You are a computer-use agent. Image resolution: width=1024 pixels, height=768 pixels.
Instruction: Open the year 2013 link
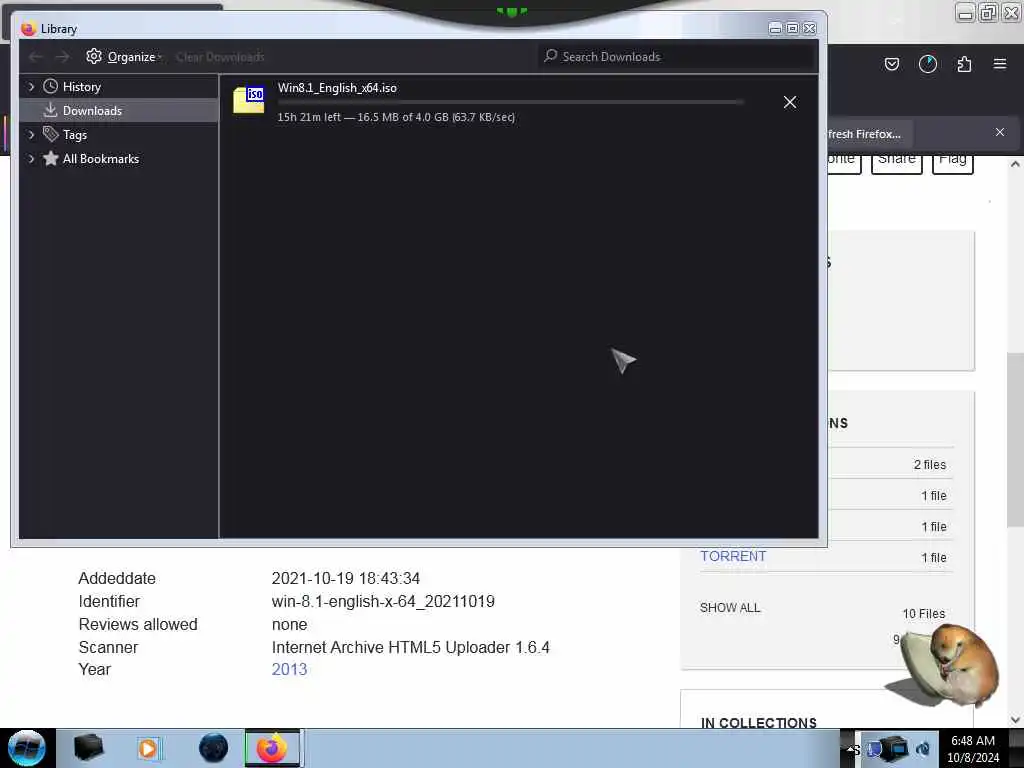[x=289, y=669]
